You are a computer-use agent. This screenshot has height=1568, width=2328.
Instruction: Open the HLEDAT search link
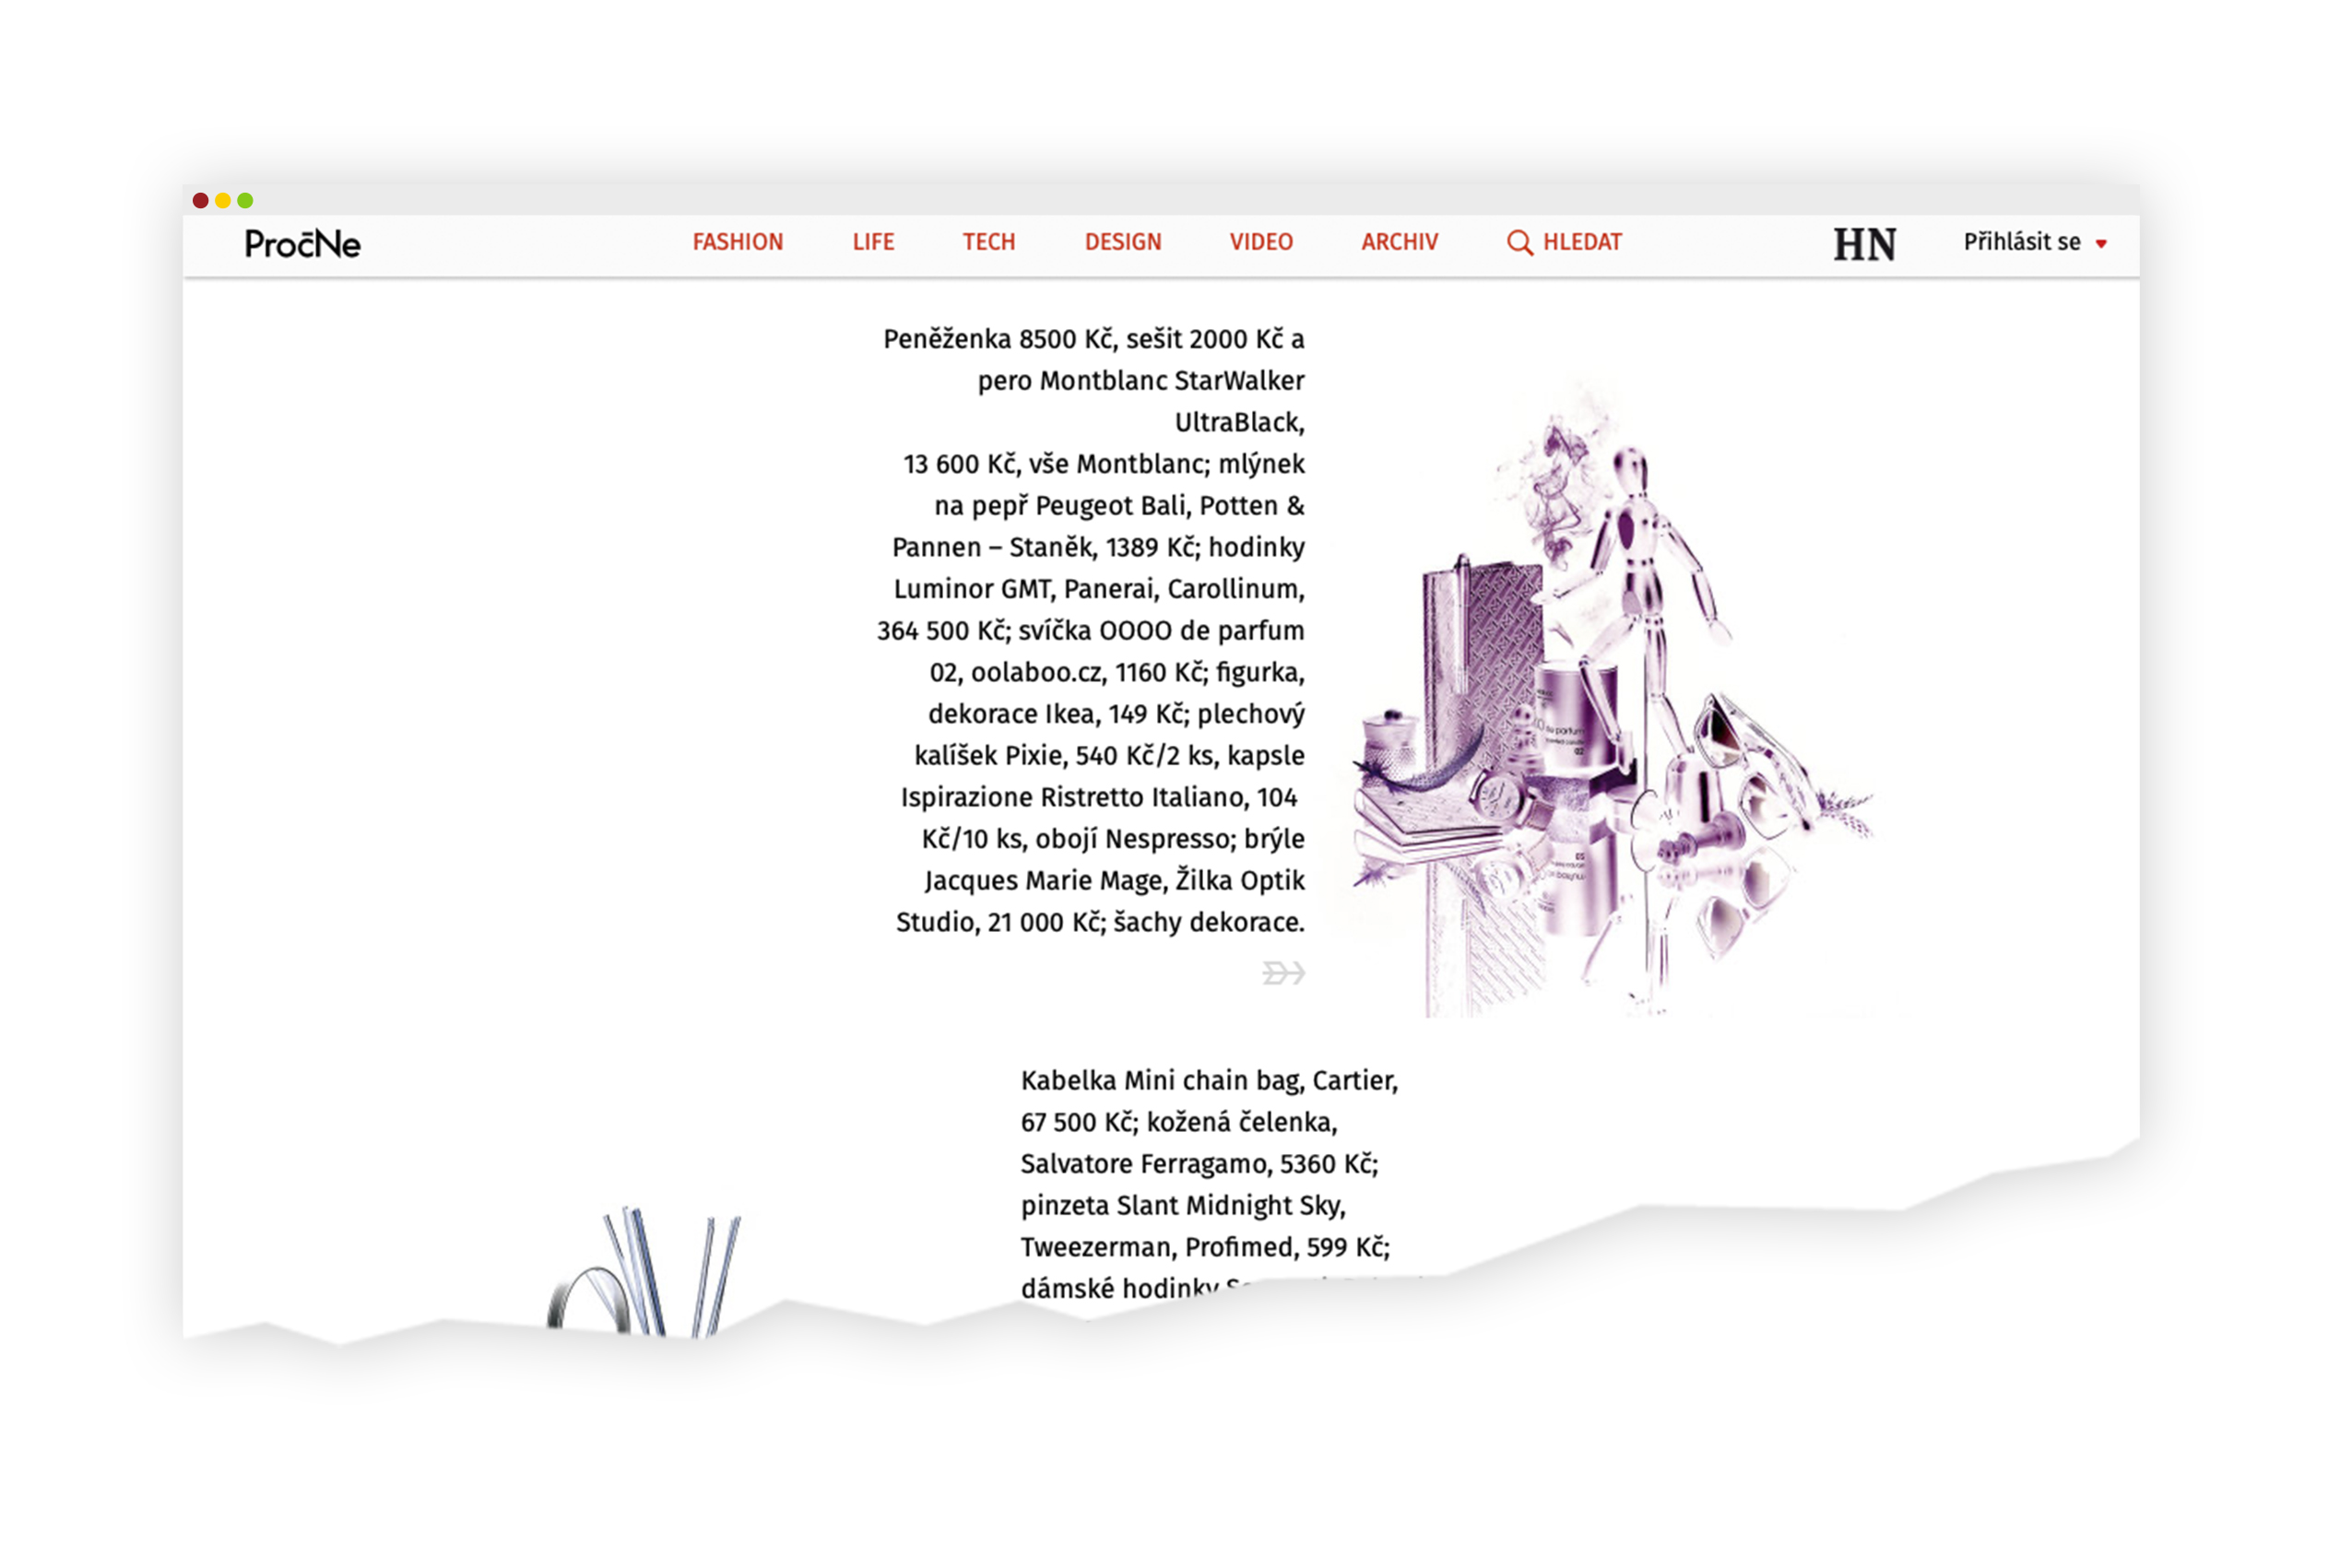(1582, 242)
